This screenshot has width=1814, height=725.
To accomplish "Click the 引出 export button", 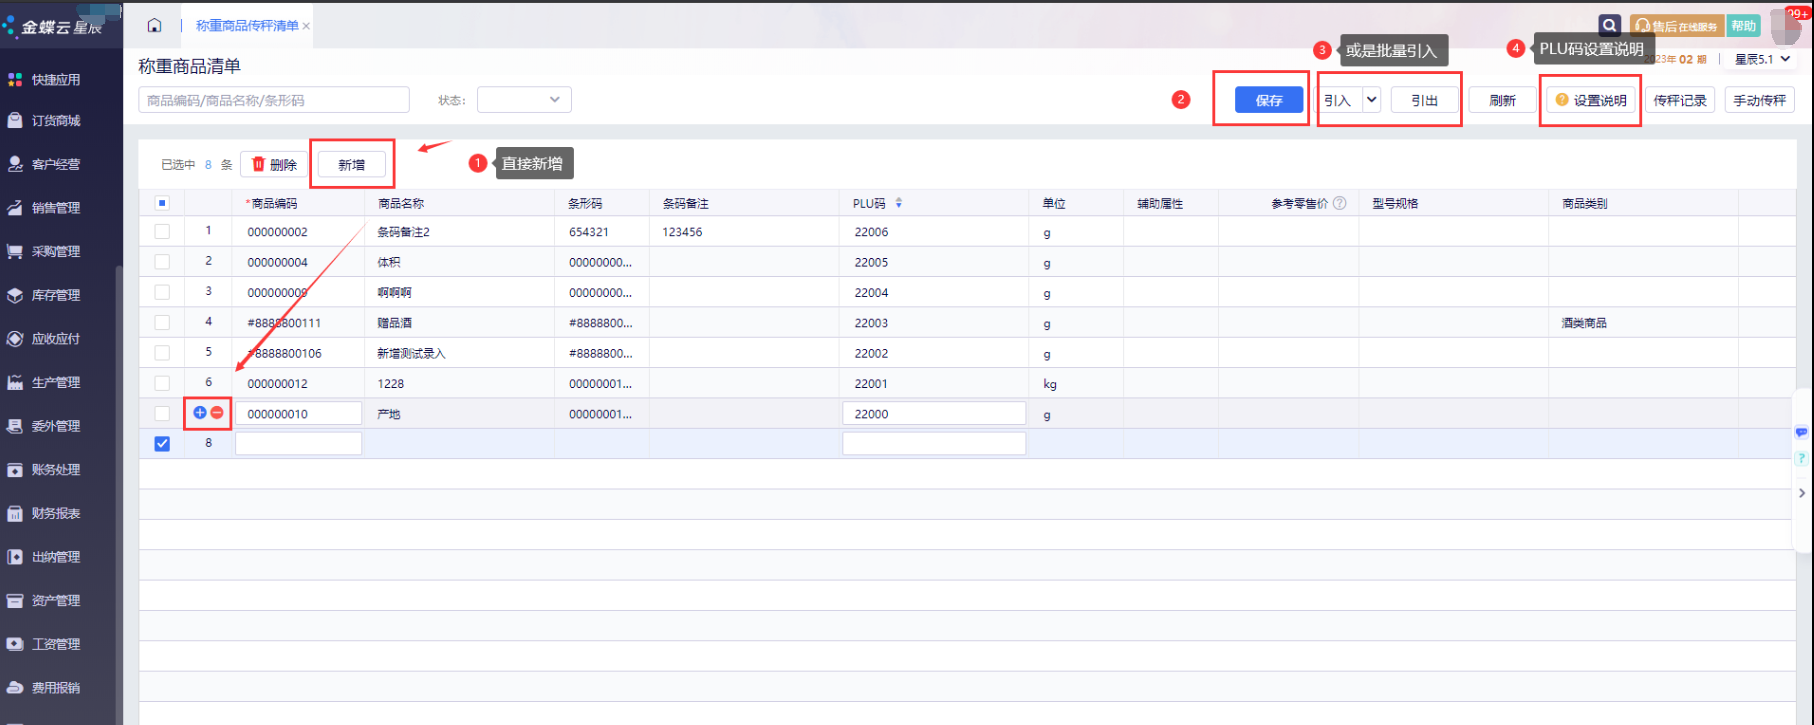I will point(1424,100).
